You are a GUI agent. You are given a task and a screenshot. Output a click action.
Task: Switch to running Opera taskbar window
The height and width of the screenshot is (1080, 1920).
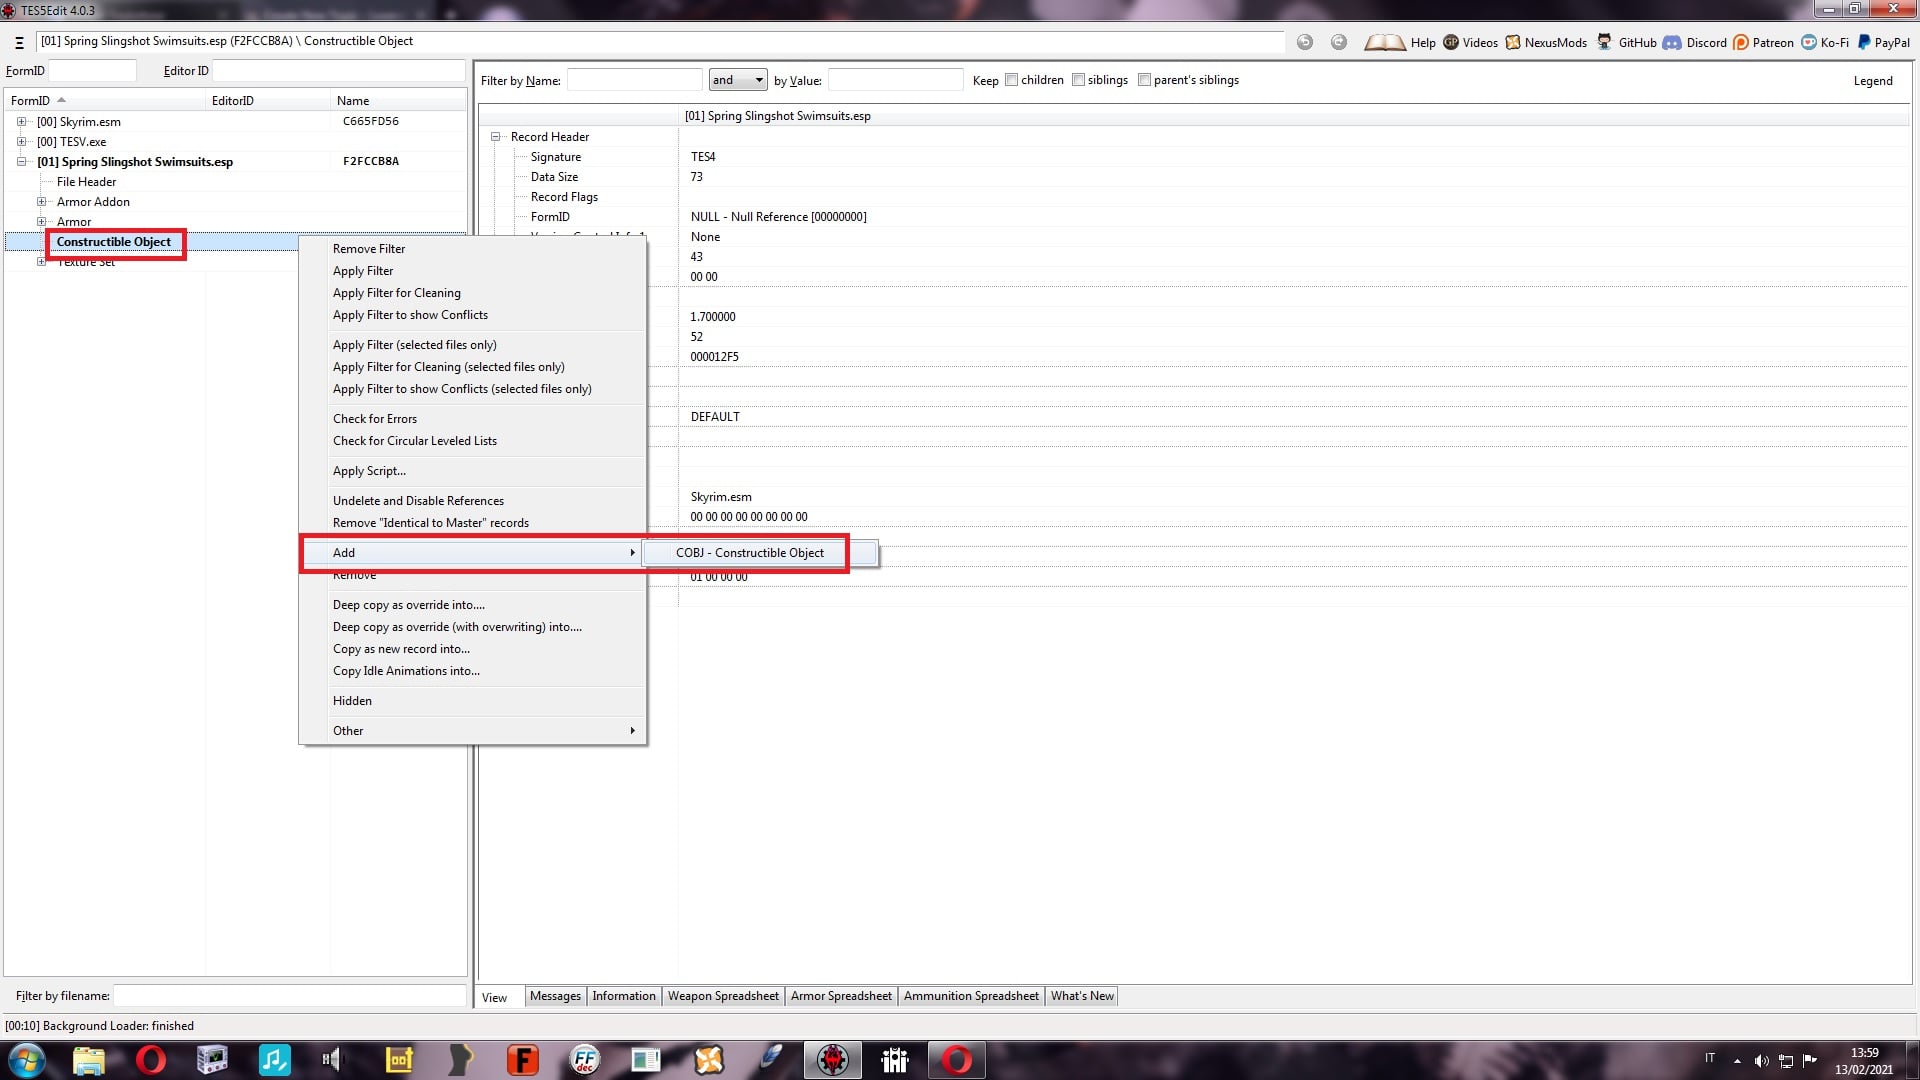tap(957, 1060)
